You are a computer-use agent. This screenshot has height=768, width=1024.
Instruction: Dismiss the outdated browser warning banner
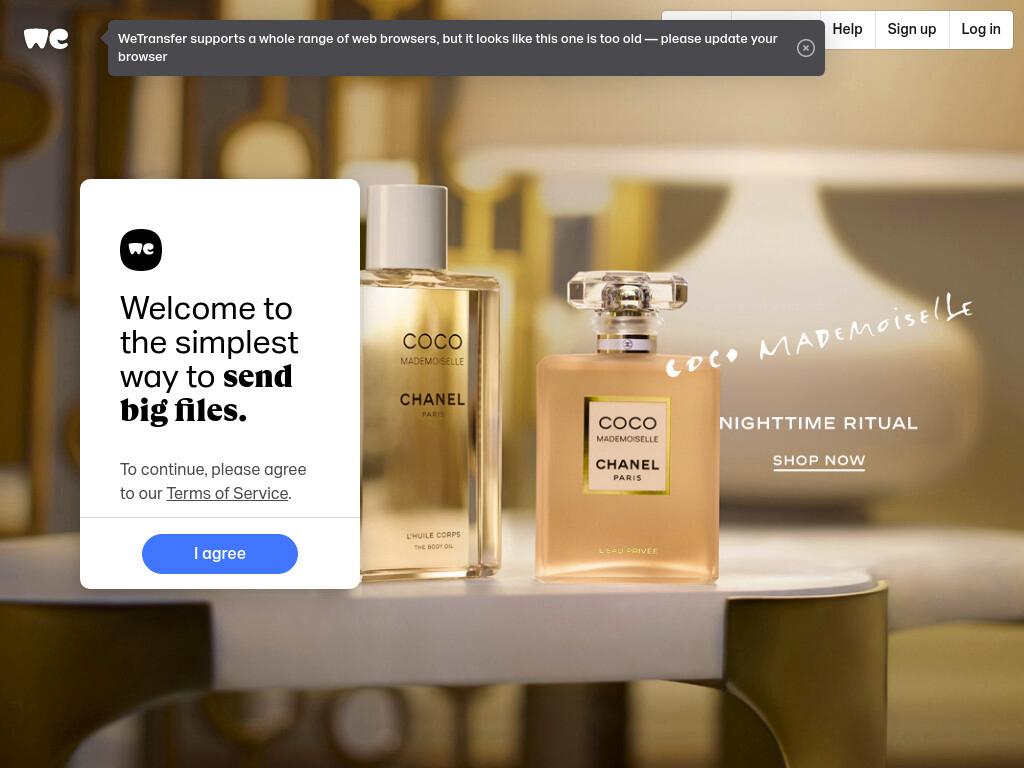point(805,48)
